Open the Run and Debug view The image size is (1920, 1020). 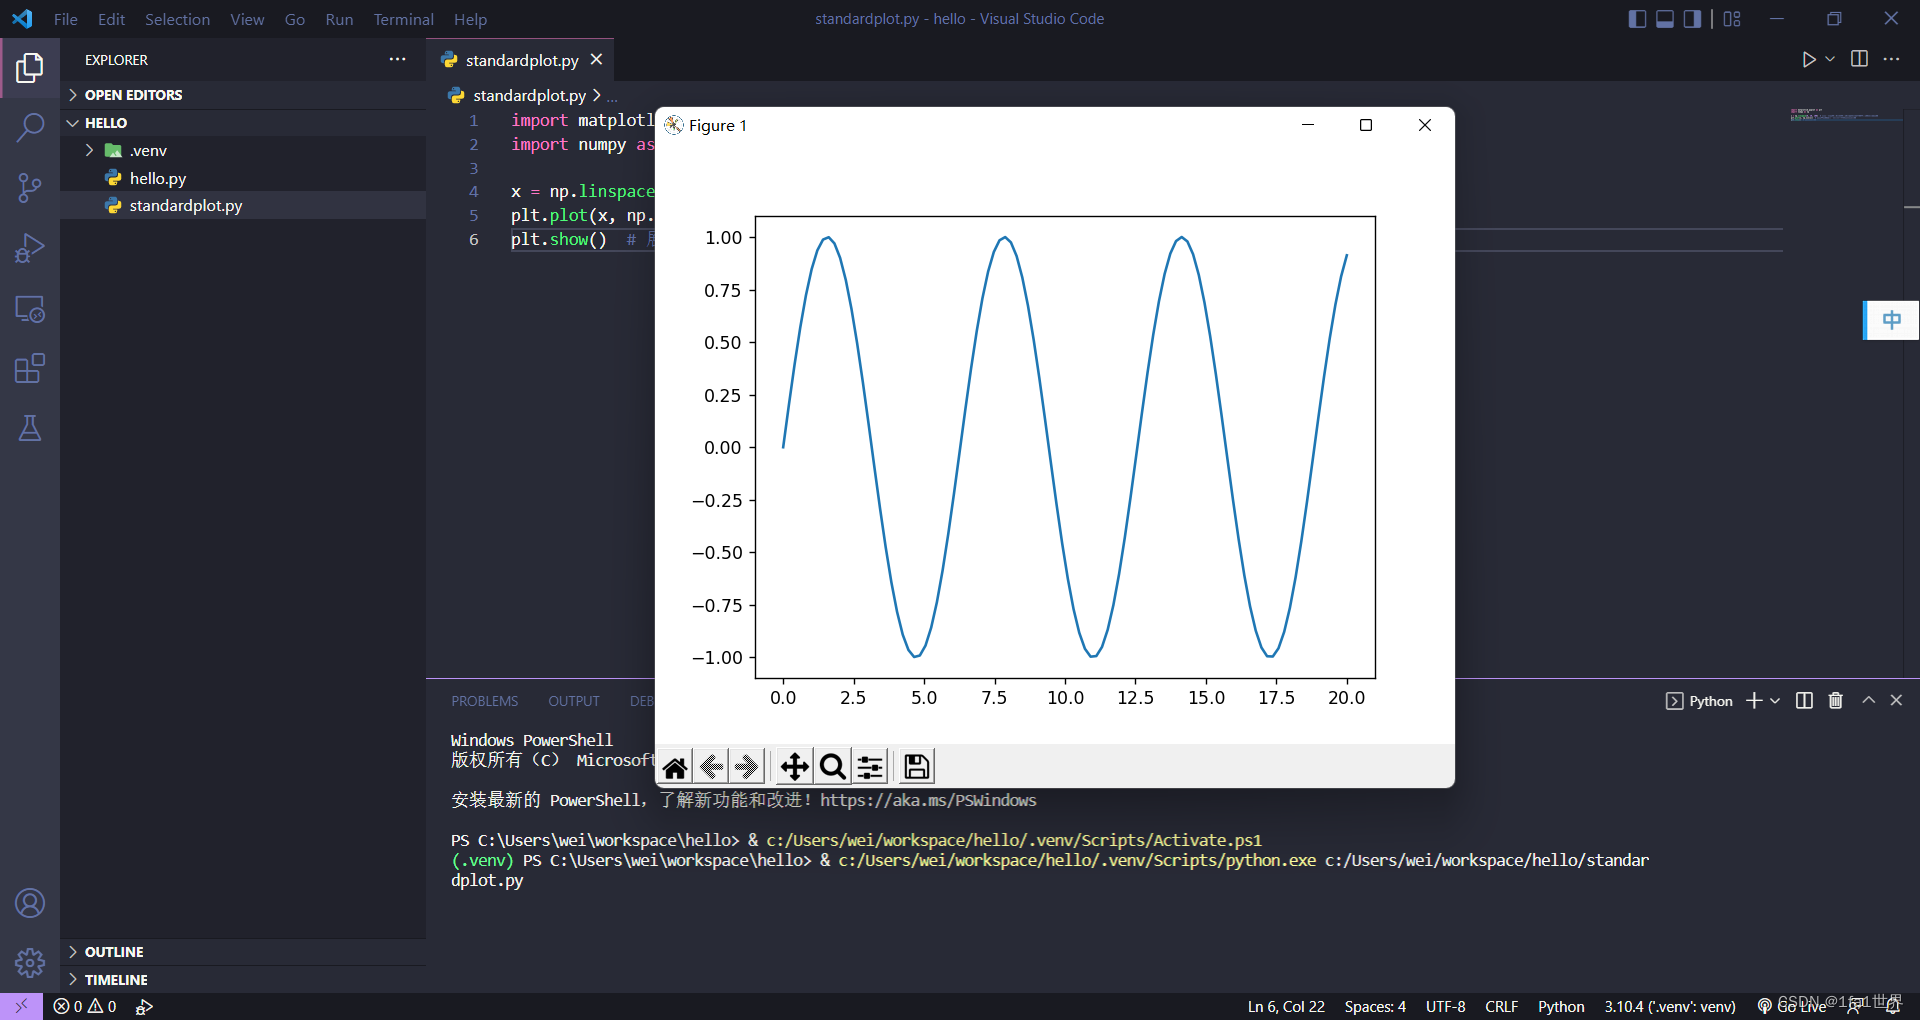click(30, 248)
